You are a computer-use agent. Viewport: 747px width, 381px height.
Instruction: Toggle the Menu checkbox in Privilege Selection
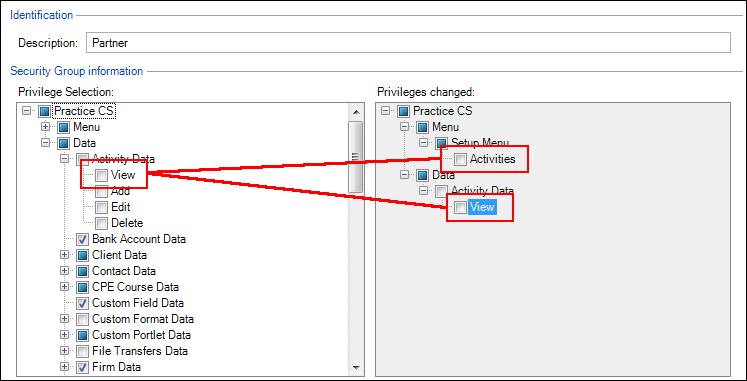[64, 128]
